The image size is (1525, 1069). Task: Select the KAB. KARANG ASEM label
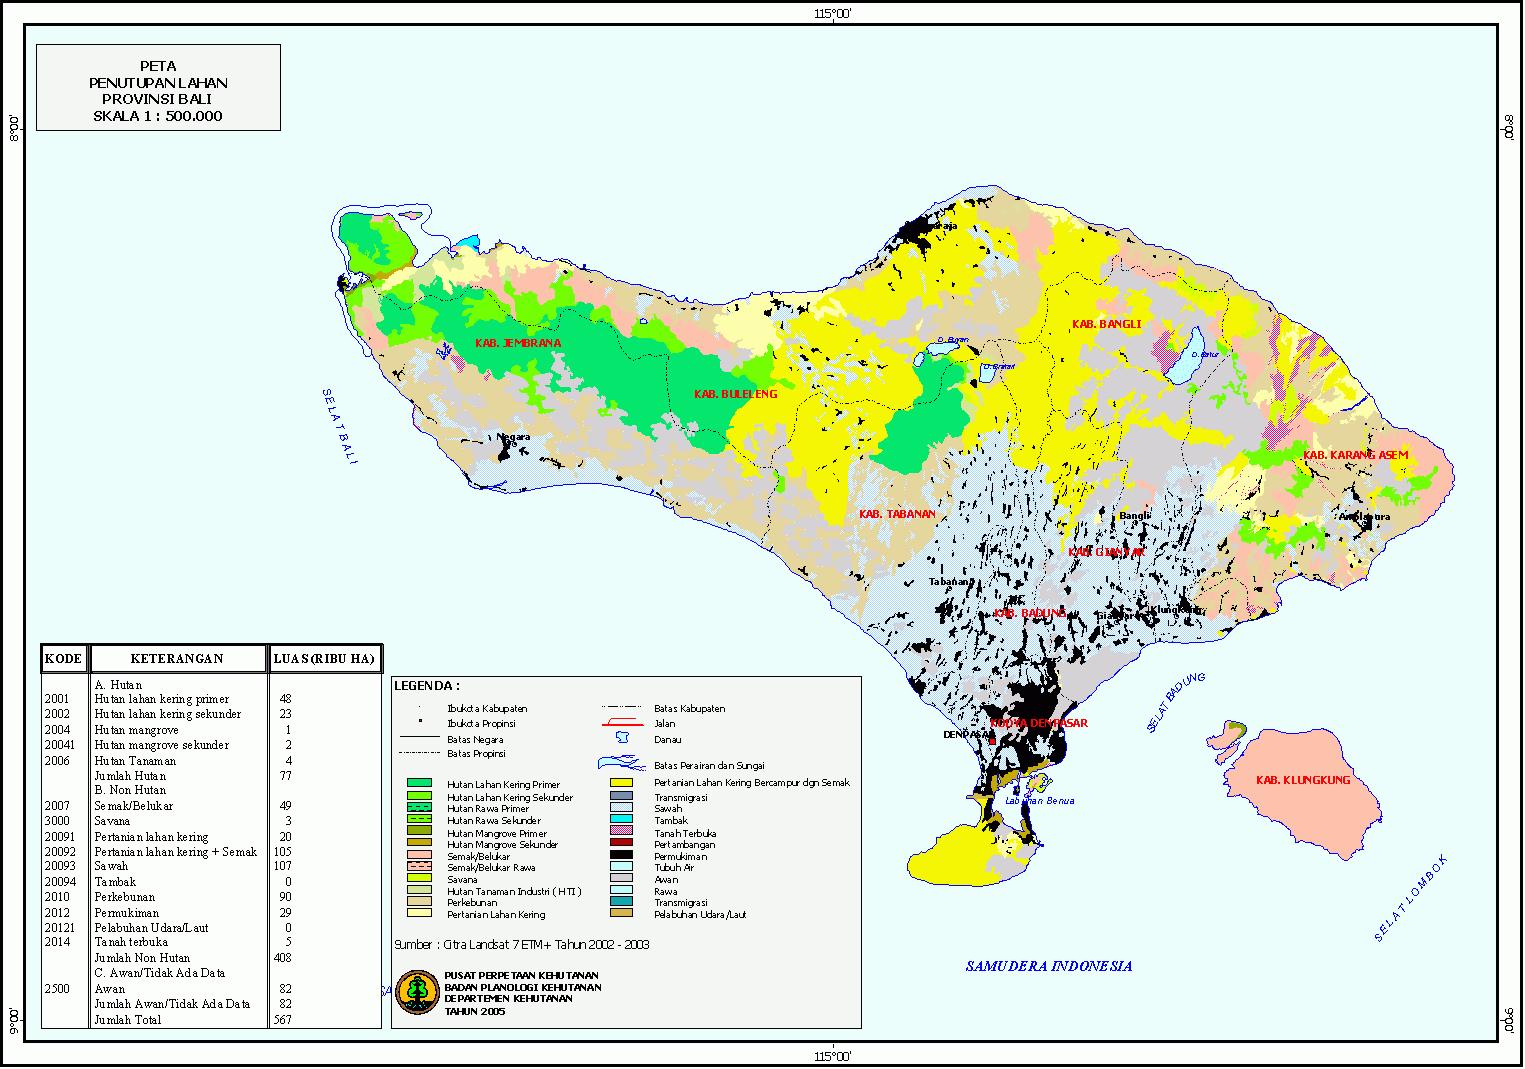coord(1356,454)
